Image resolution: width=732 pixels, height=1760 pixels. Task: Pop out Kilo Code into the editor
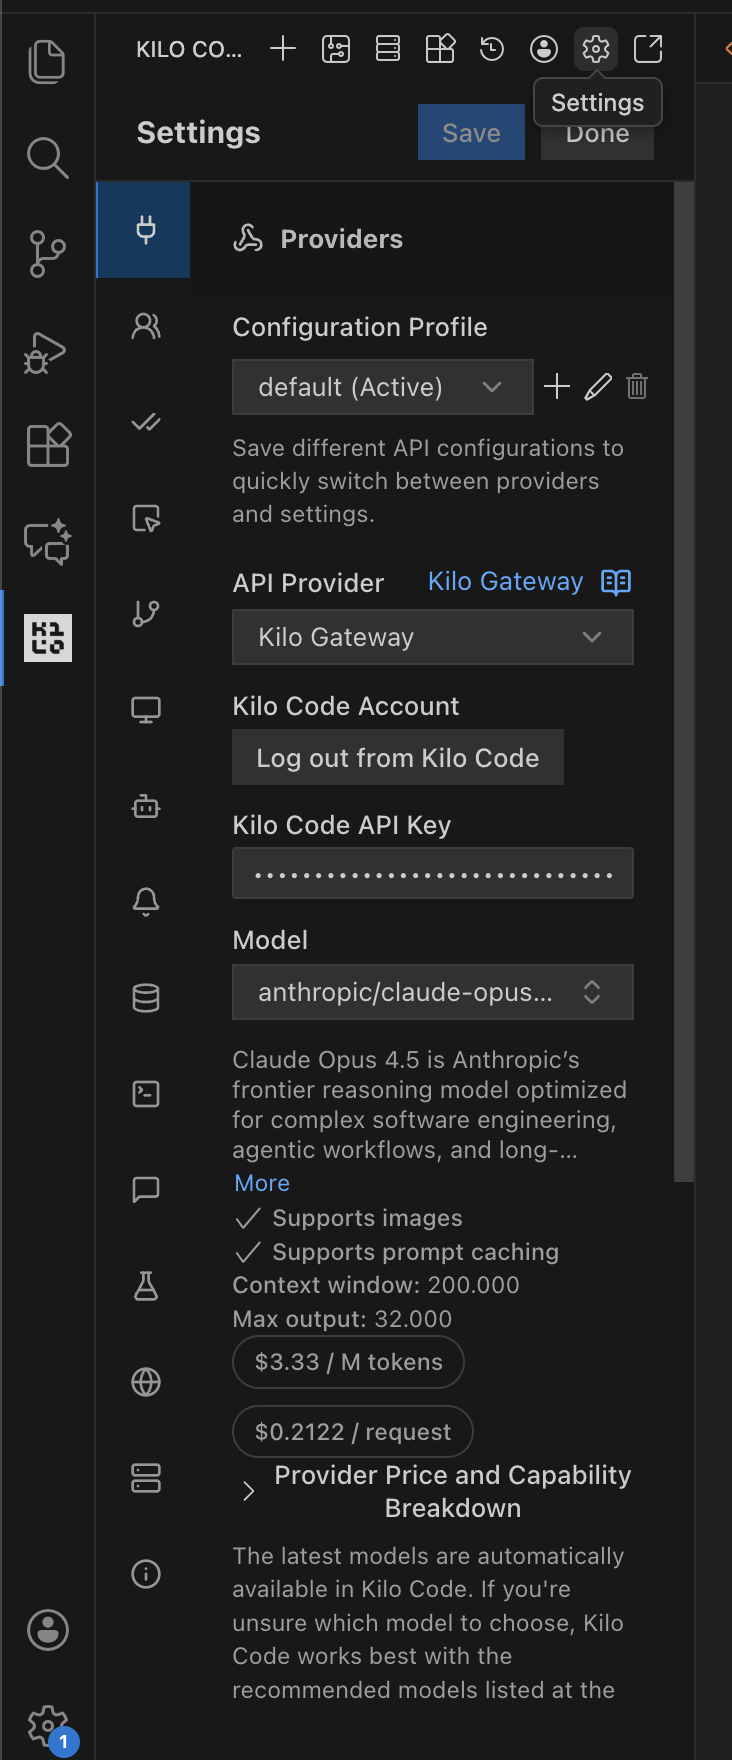coord(648,48)
